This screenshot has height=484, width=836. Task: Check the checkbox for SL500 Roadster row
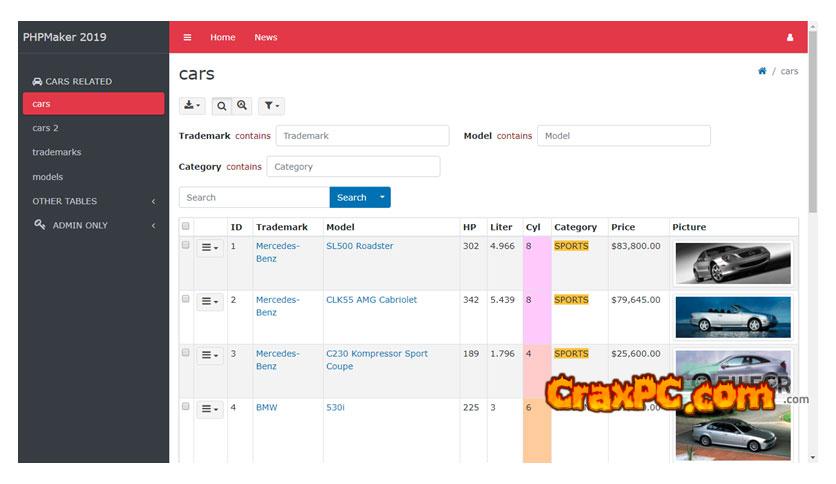click(x=185, y=245)
